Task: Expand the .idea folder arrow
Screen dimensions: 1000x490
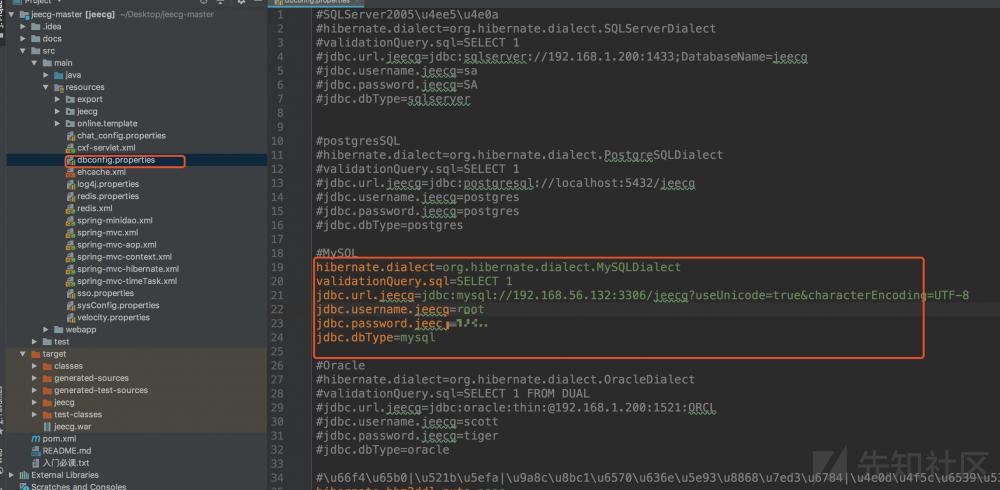Action: [24, 26]
